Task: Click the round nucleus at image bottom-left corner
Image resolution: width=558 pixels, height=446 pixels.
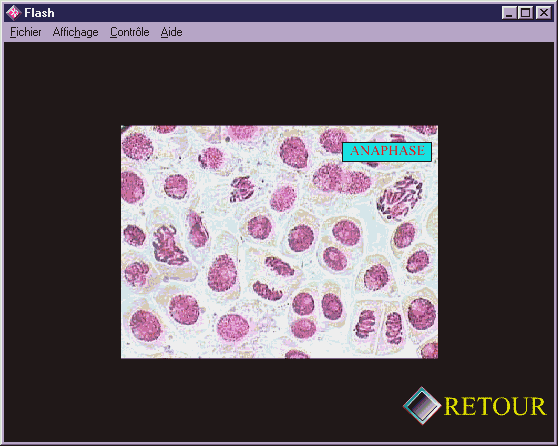Action: point(145,325)
